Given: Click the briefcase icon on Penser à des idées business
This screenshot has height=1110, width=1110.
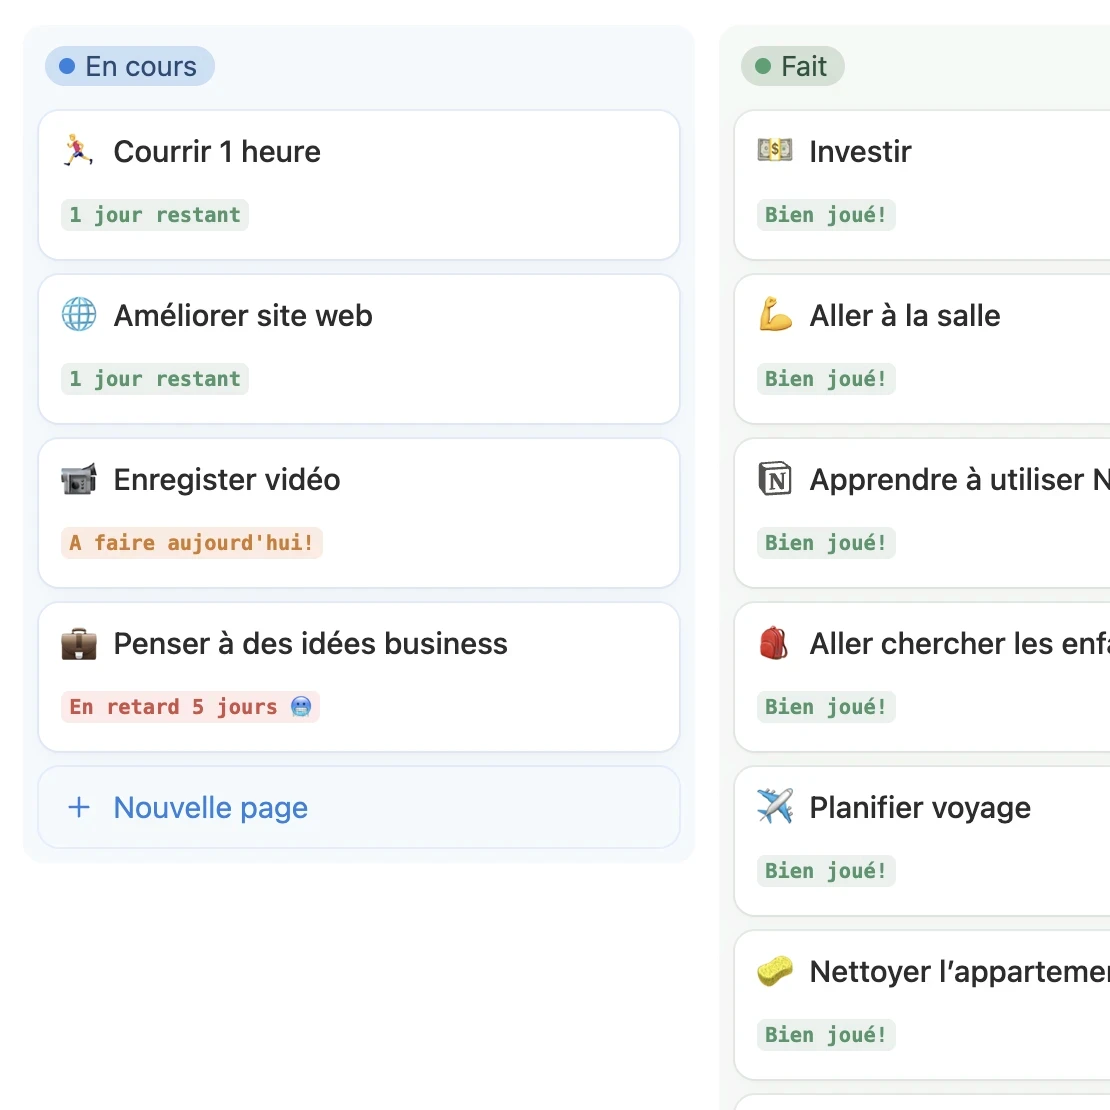Looking at the screenshot, I should click(79, 643).
